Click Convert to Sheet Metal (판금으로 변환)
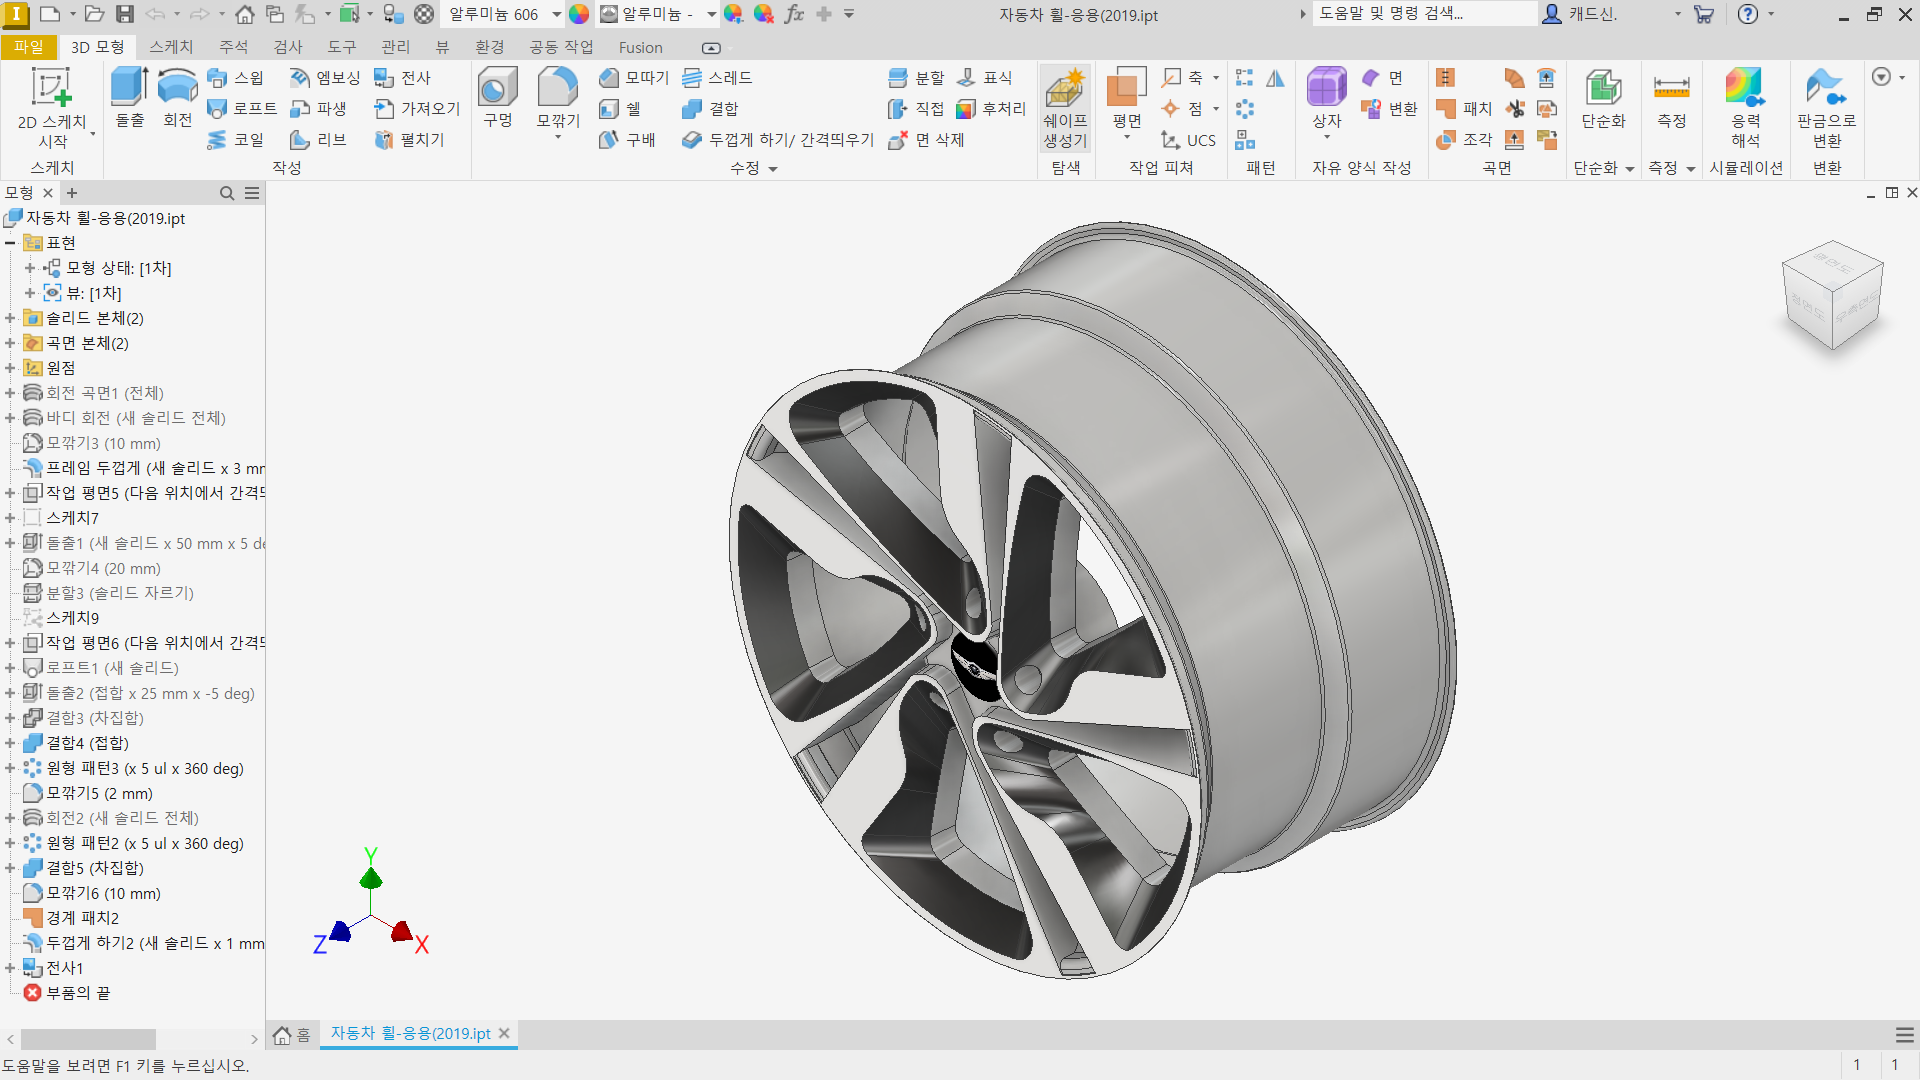 (1826, 108)
